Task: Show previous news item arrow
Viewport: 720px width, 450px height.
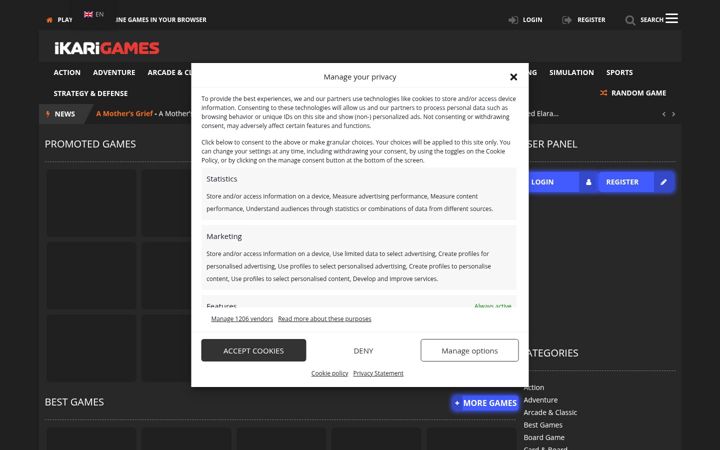Action: (x=664, y=114)
